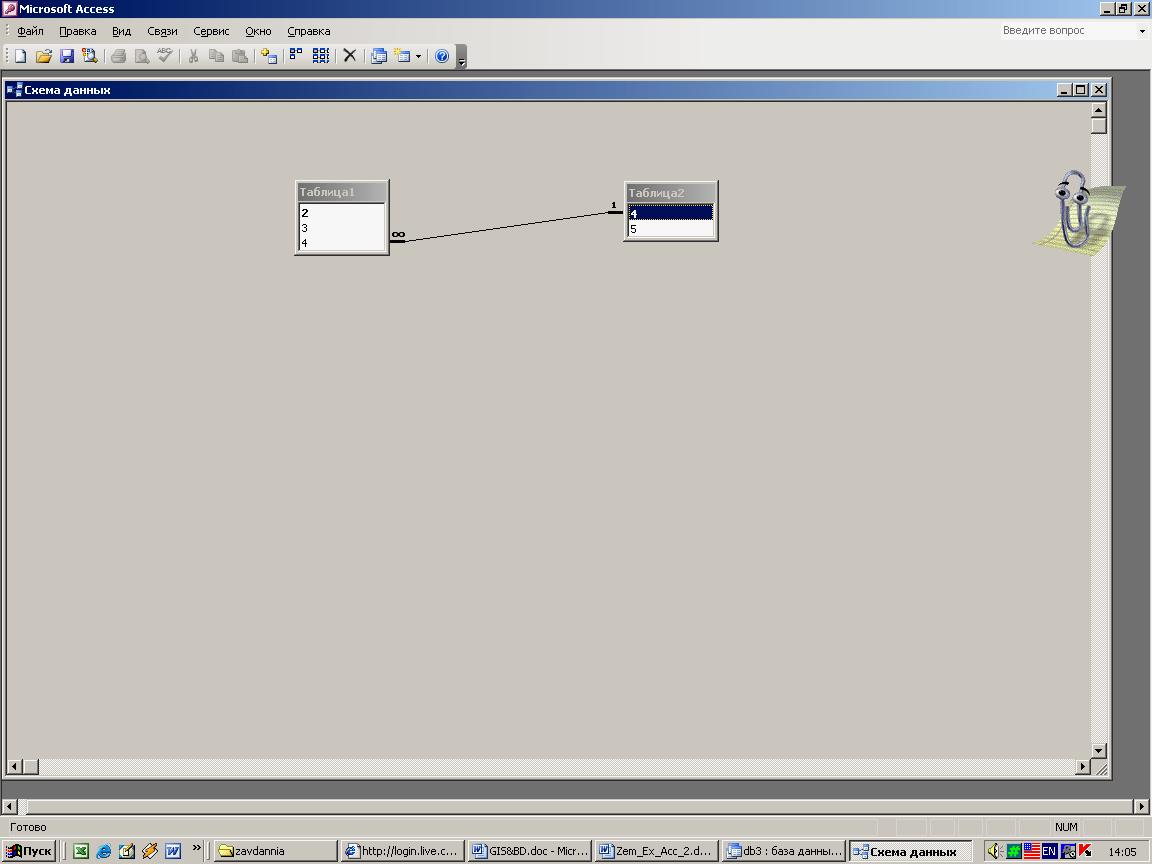Select highlighted field 4 in Таблица2

tap(671, 213)
